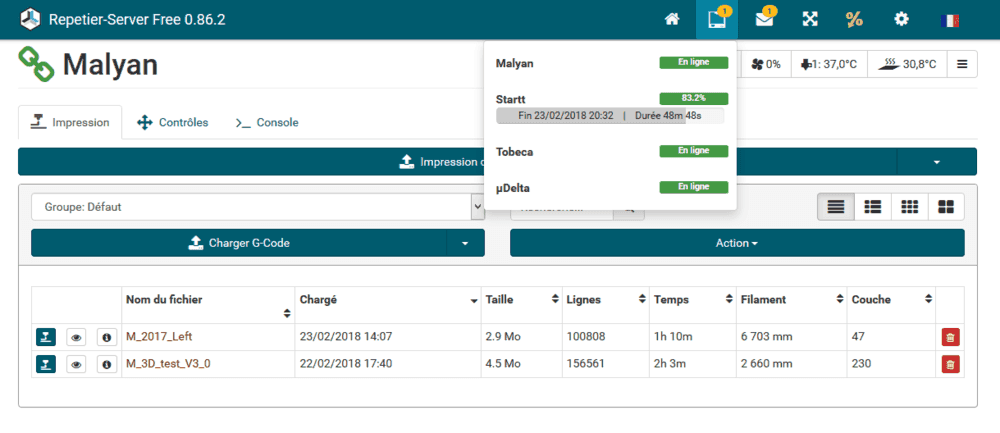This screenshot has width=1000, height=433.
Task: Change language via the French flag
Action: click(950, 20)
